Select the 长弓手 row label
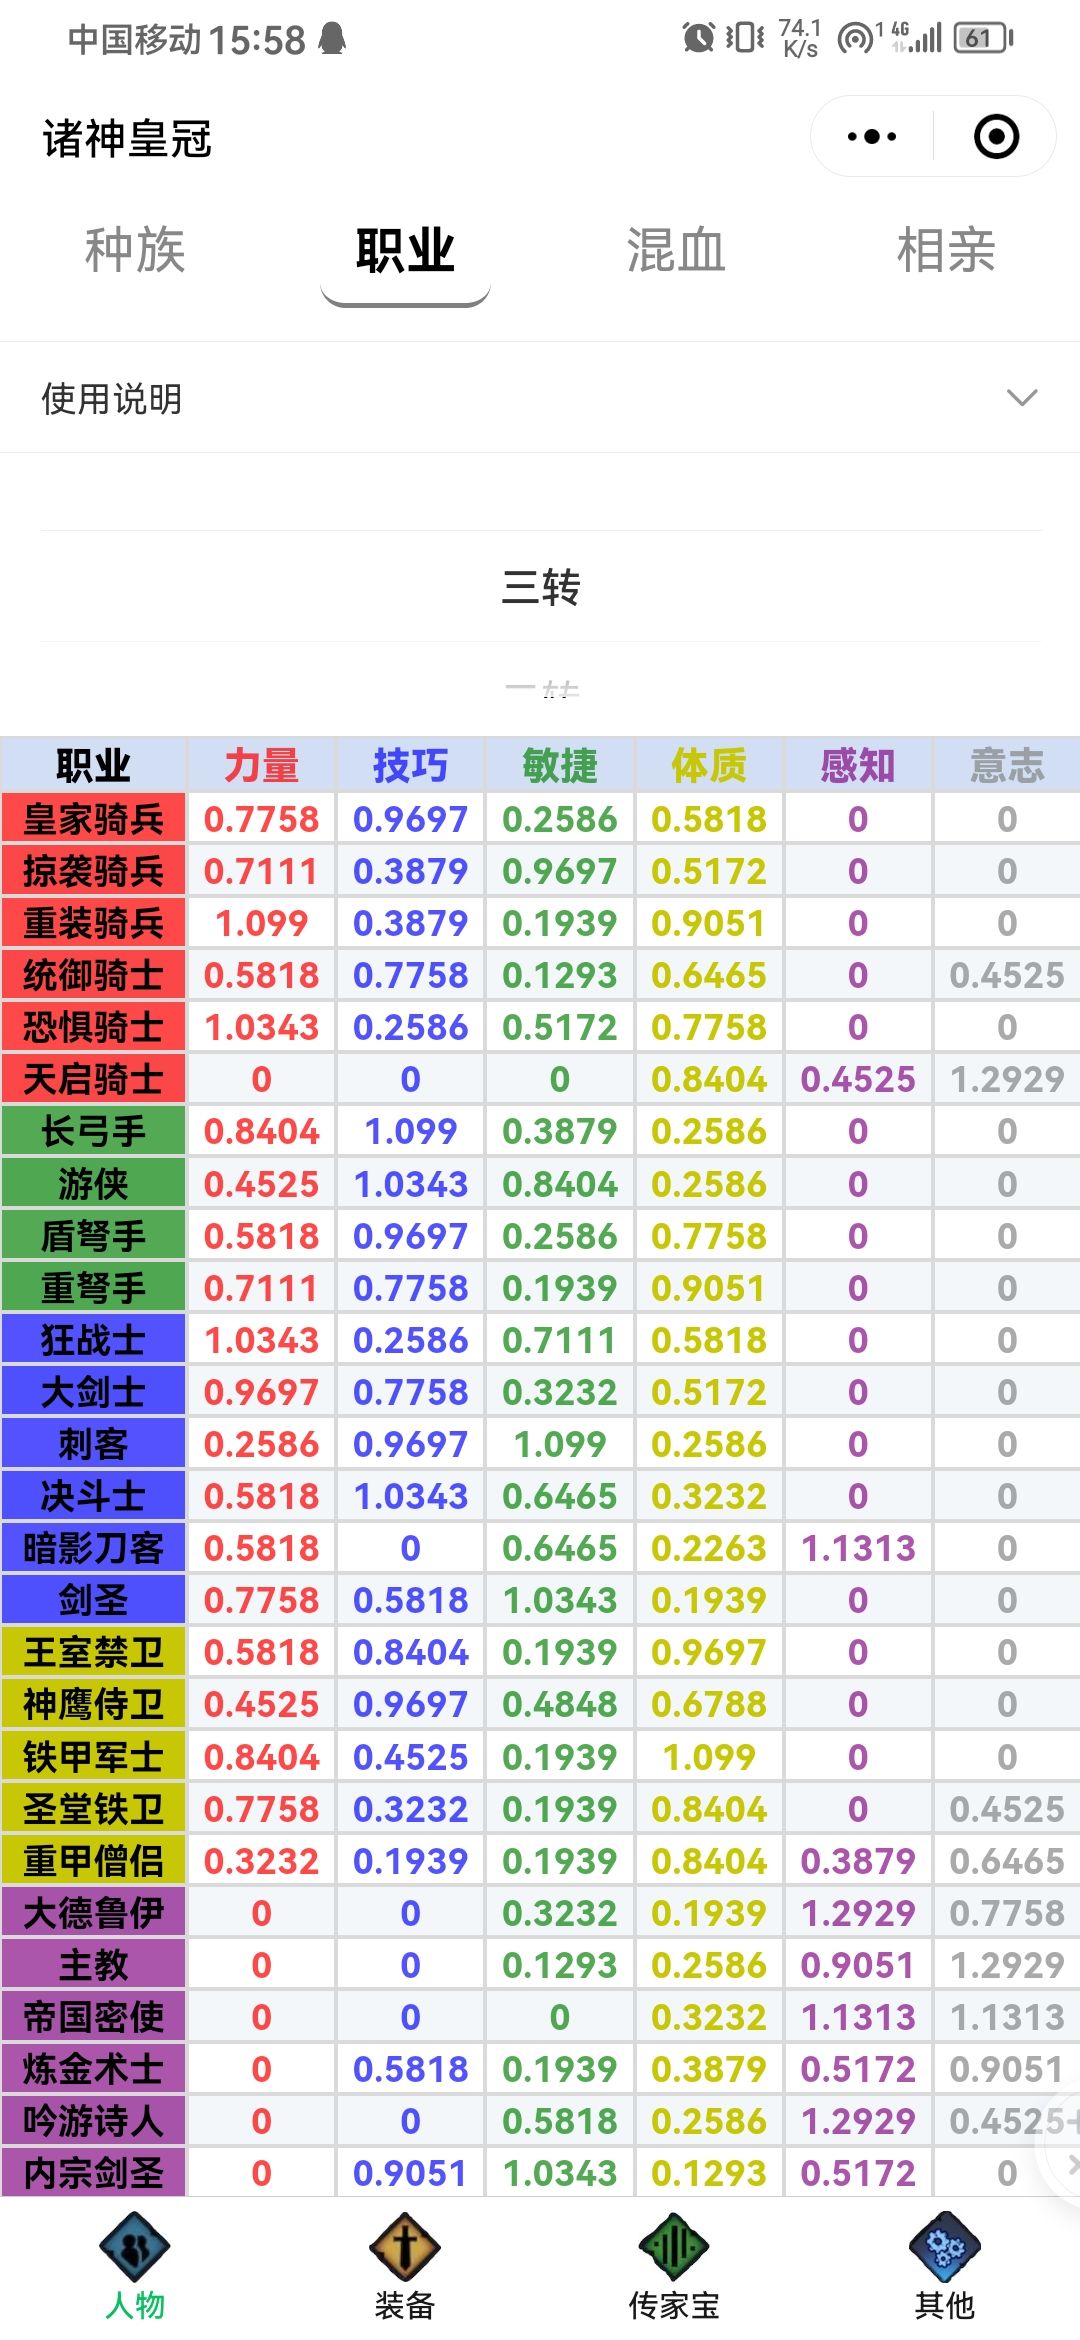This screenshot has height=2340, width=1080. 93,1131
